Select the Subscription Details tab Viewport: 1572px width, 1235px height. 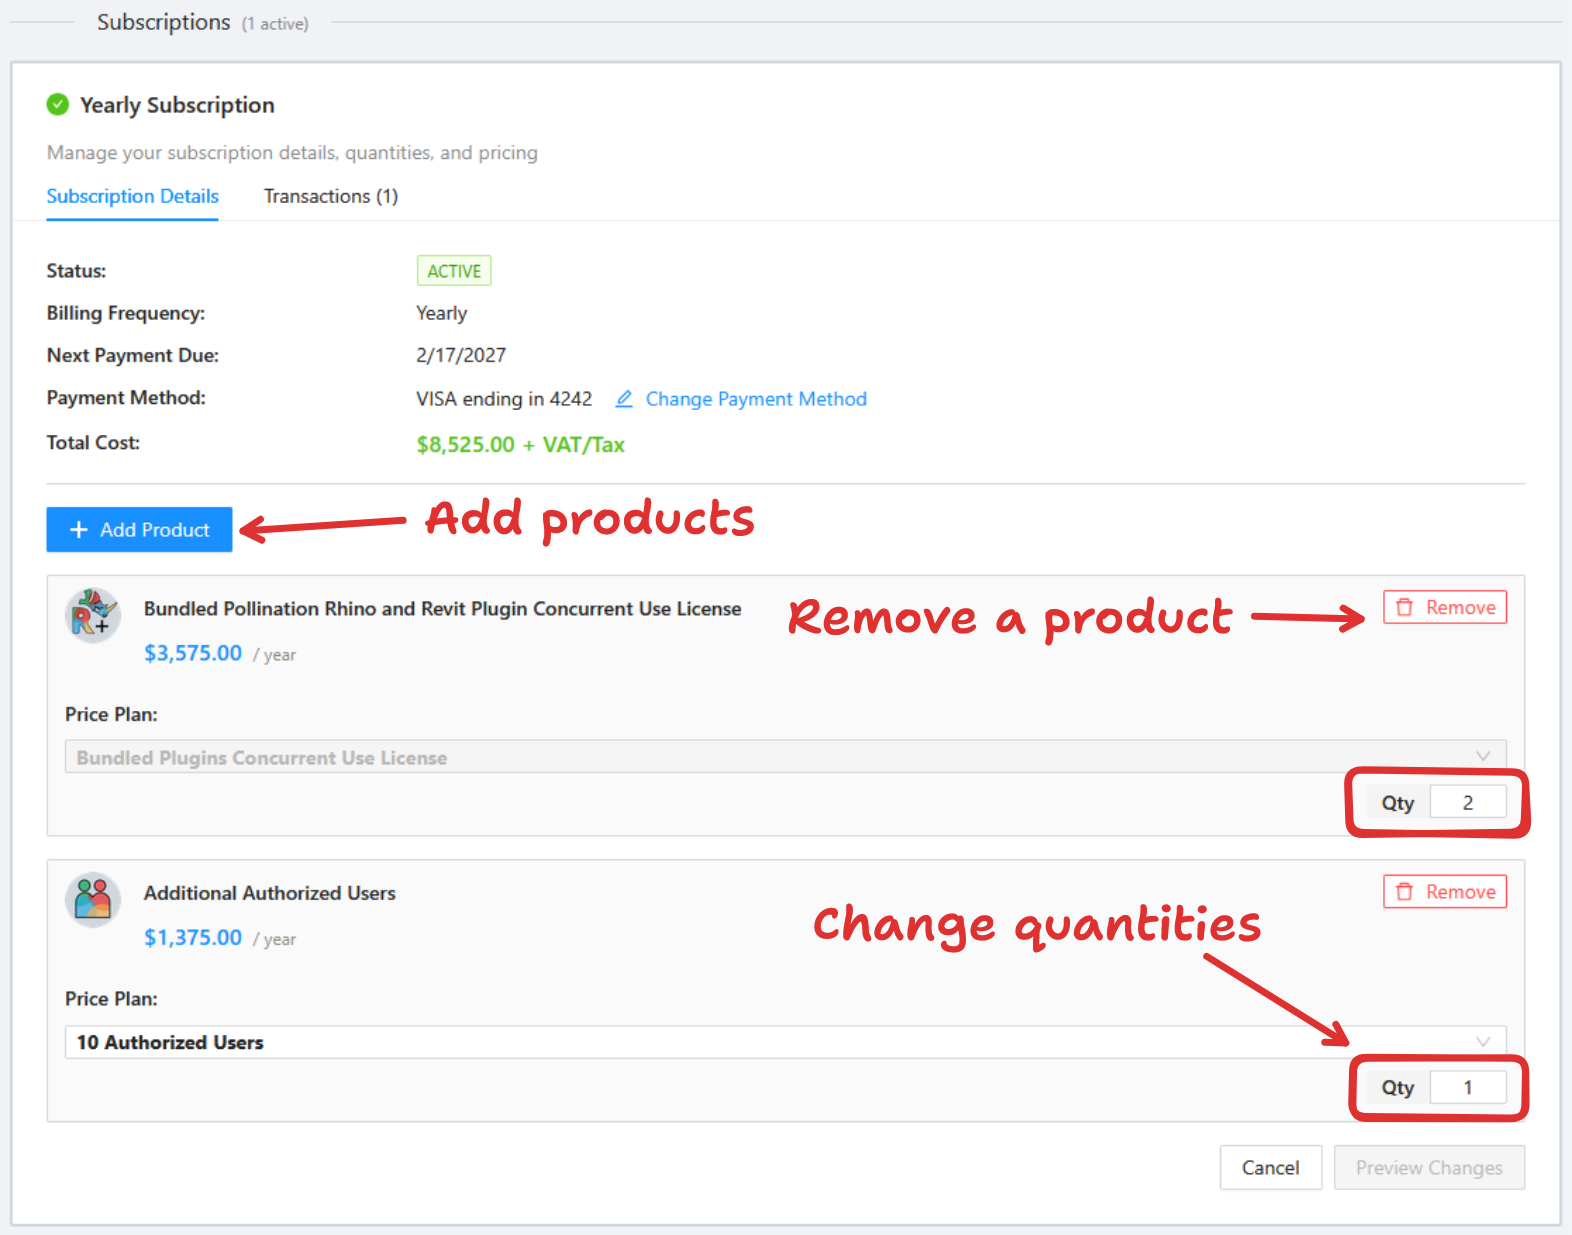(x=133, y=196)
